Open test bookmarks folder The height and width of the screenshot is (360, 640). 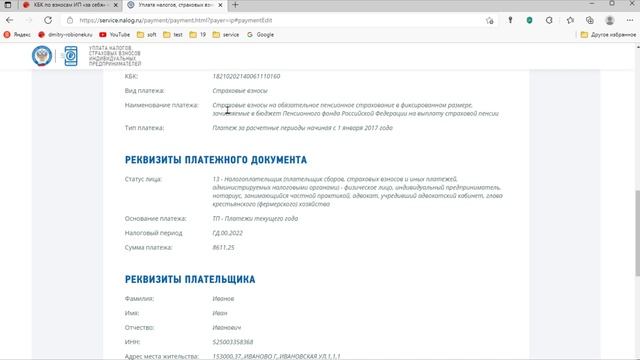coord(173,35)
